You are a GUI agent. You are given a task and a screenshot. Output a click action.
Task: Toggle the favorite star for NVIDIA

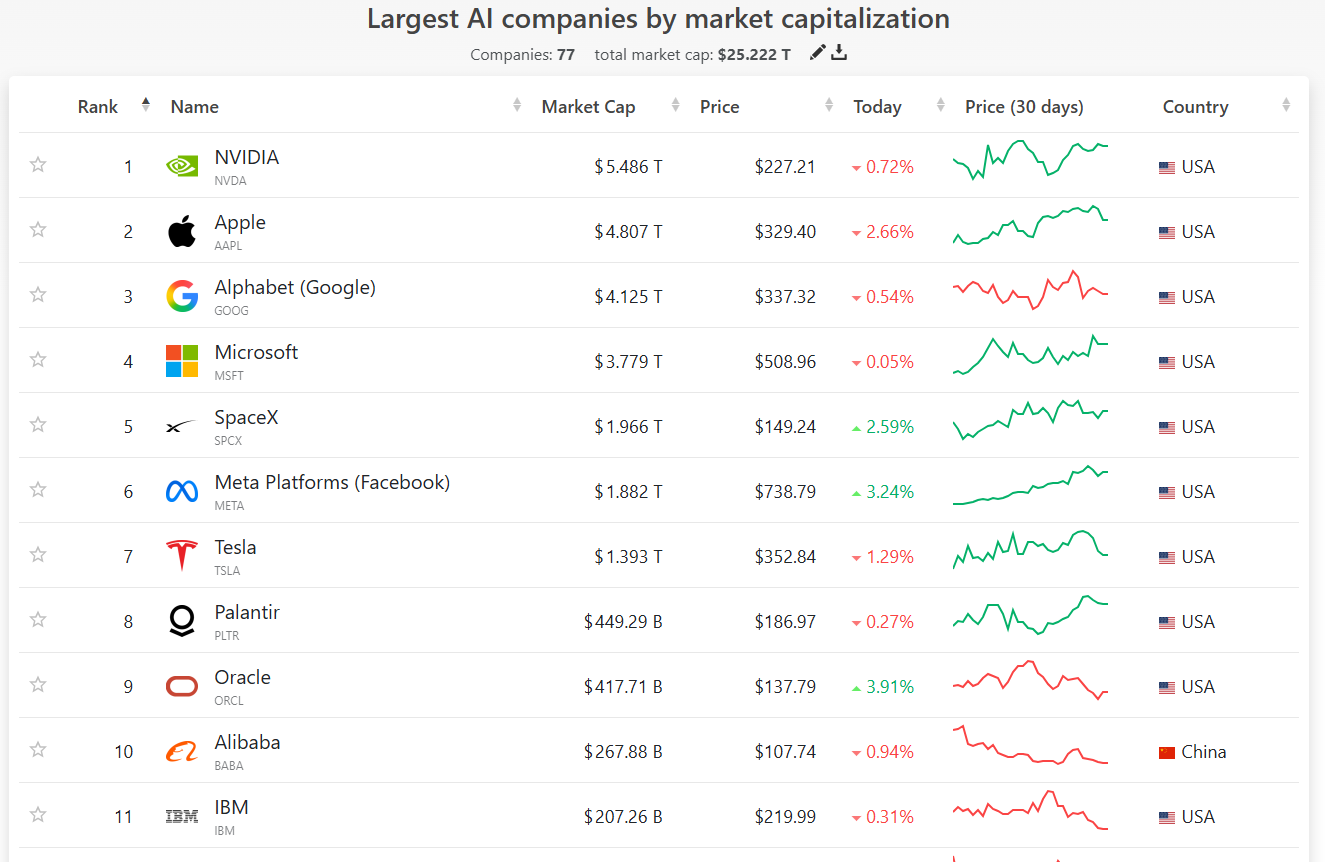tap(38, 165)
